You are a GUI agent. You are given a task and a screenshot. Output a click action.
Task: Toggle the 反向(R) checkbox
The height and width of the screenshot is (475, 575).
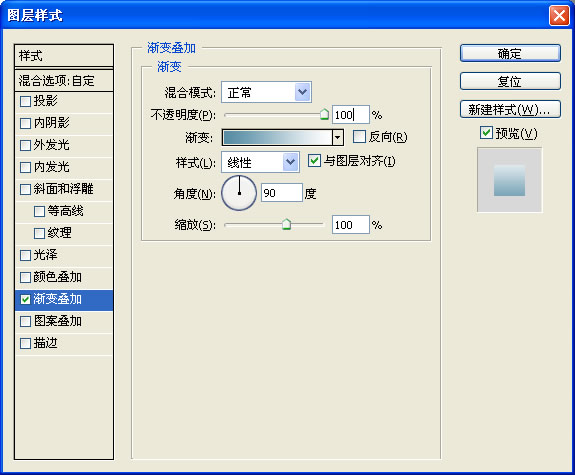coord(359,136)
